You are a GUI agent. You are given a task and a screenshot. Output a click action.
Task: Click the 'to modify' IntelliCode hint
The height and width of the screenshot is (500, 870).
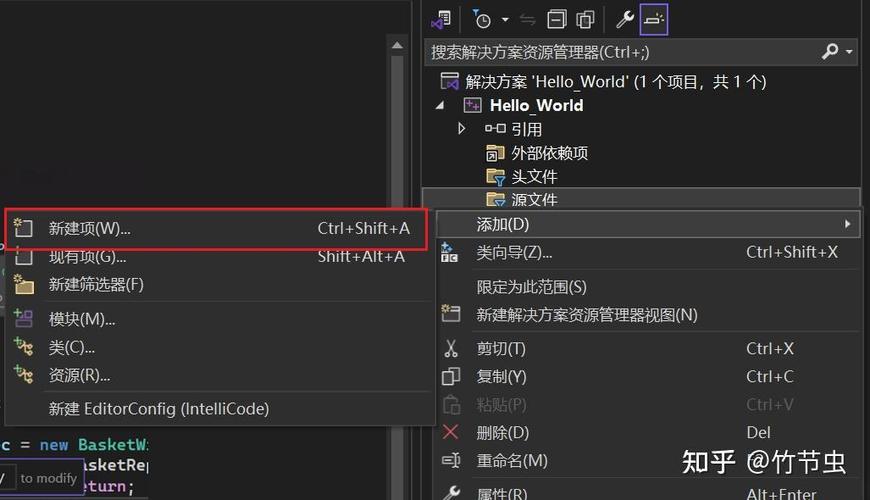pyautogui.click(x=48, y=478)
